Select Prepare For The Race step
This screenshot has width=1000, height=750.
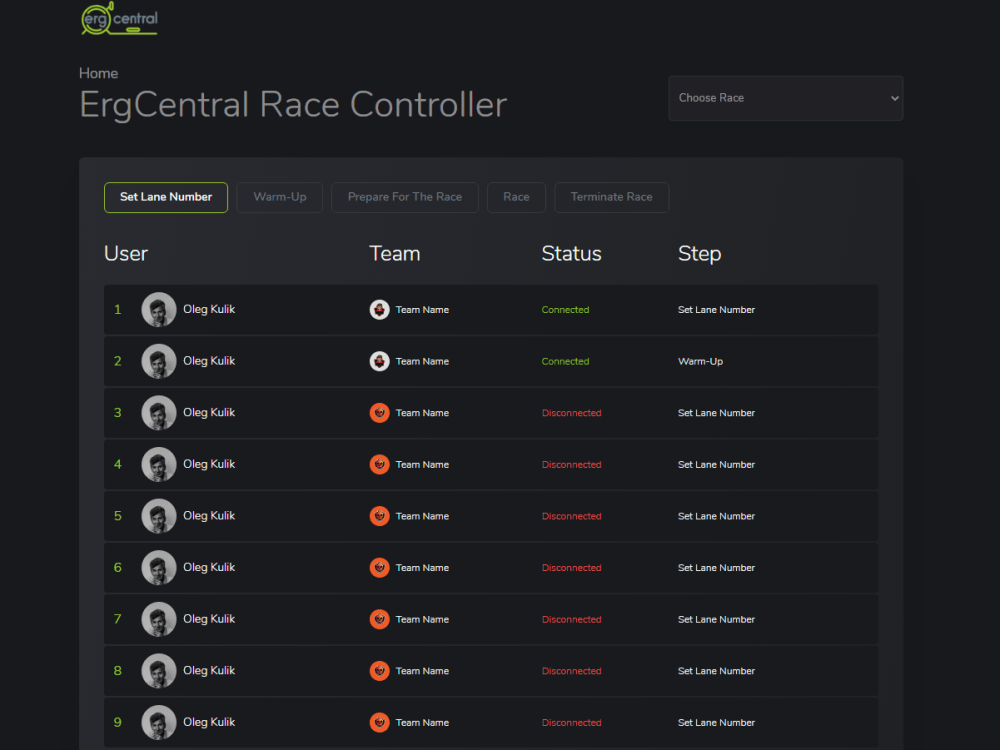click(404, 197)
